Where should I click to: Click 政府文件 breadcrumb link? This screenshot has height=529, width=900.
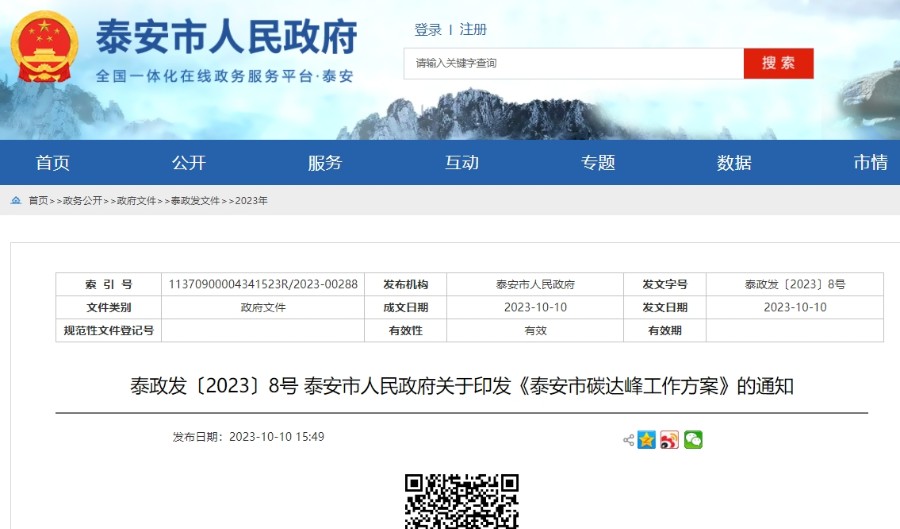click(x=136, y=201)
